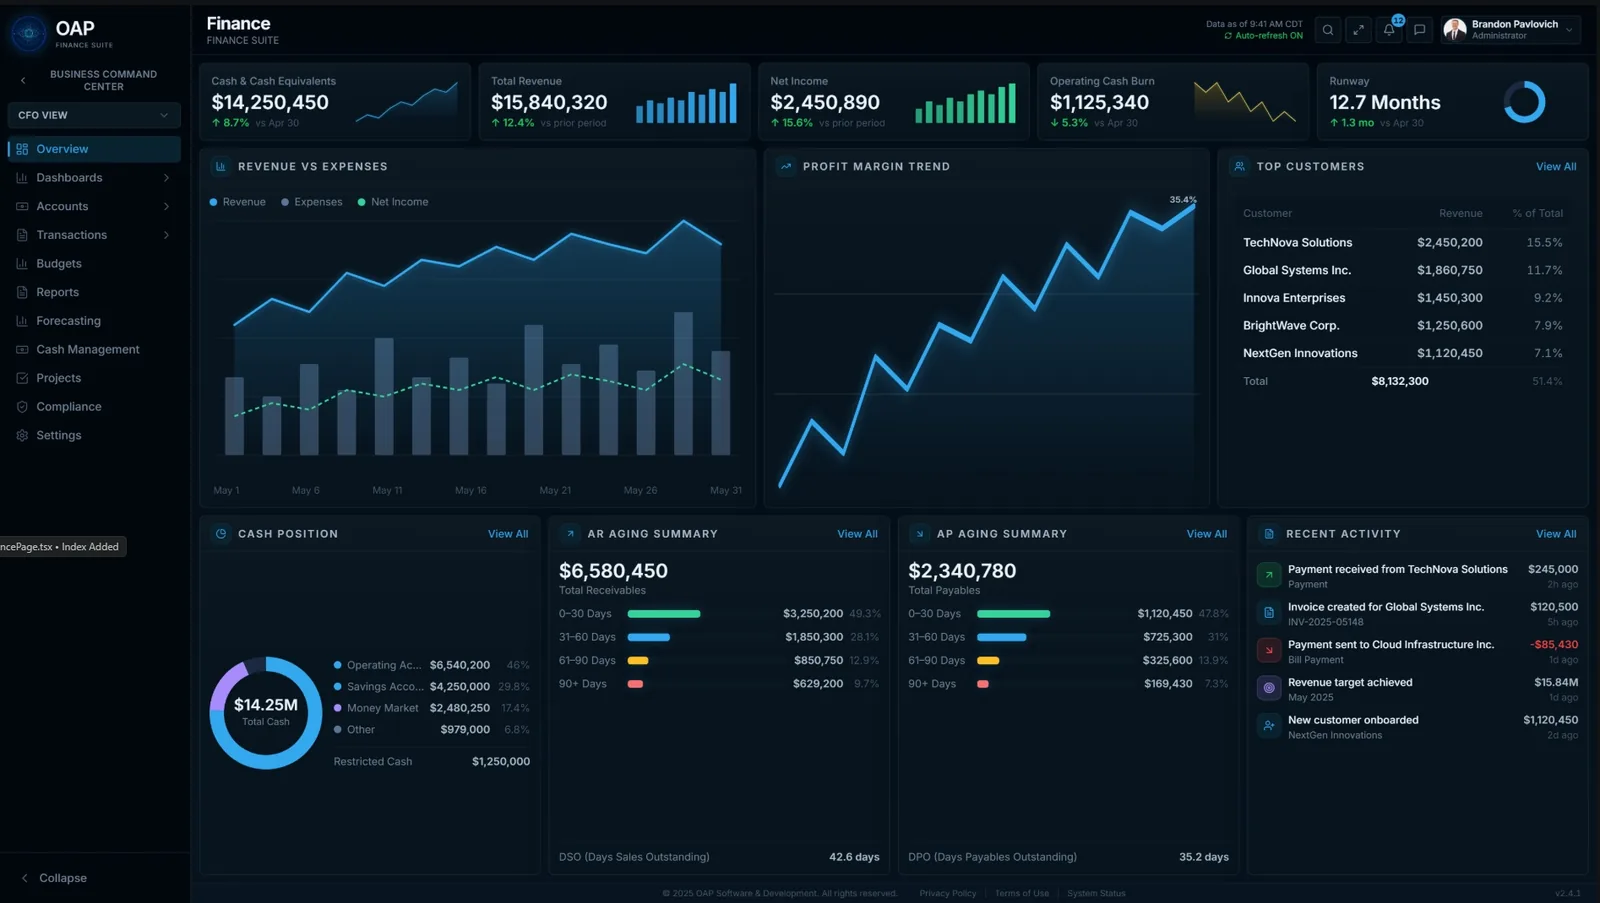The width and height of the screenshot is (1600, 903).
Task: Open the CFO VIEW dropdown
Action: (x=94, y=115)
